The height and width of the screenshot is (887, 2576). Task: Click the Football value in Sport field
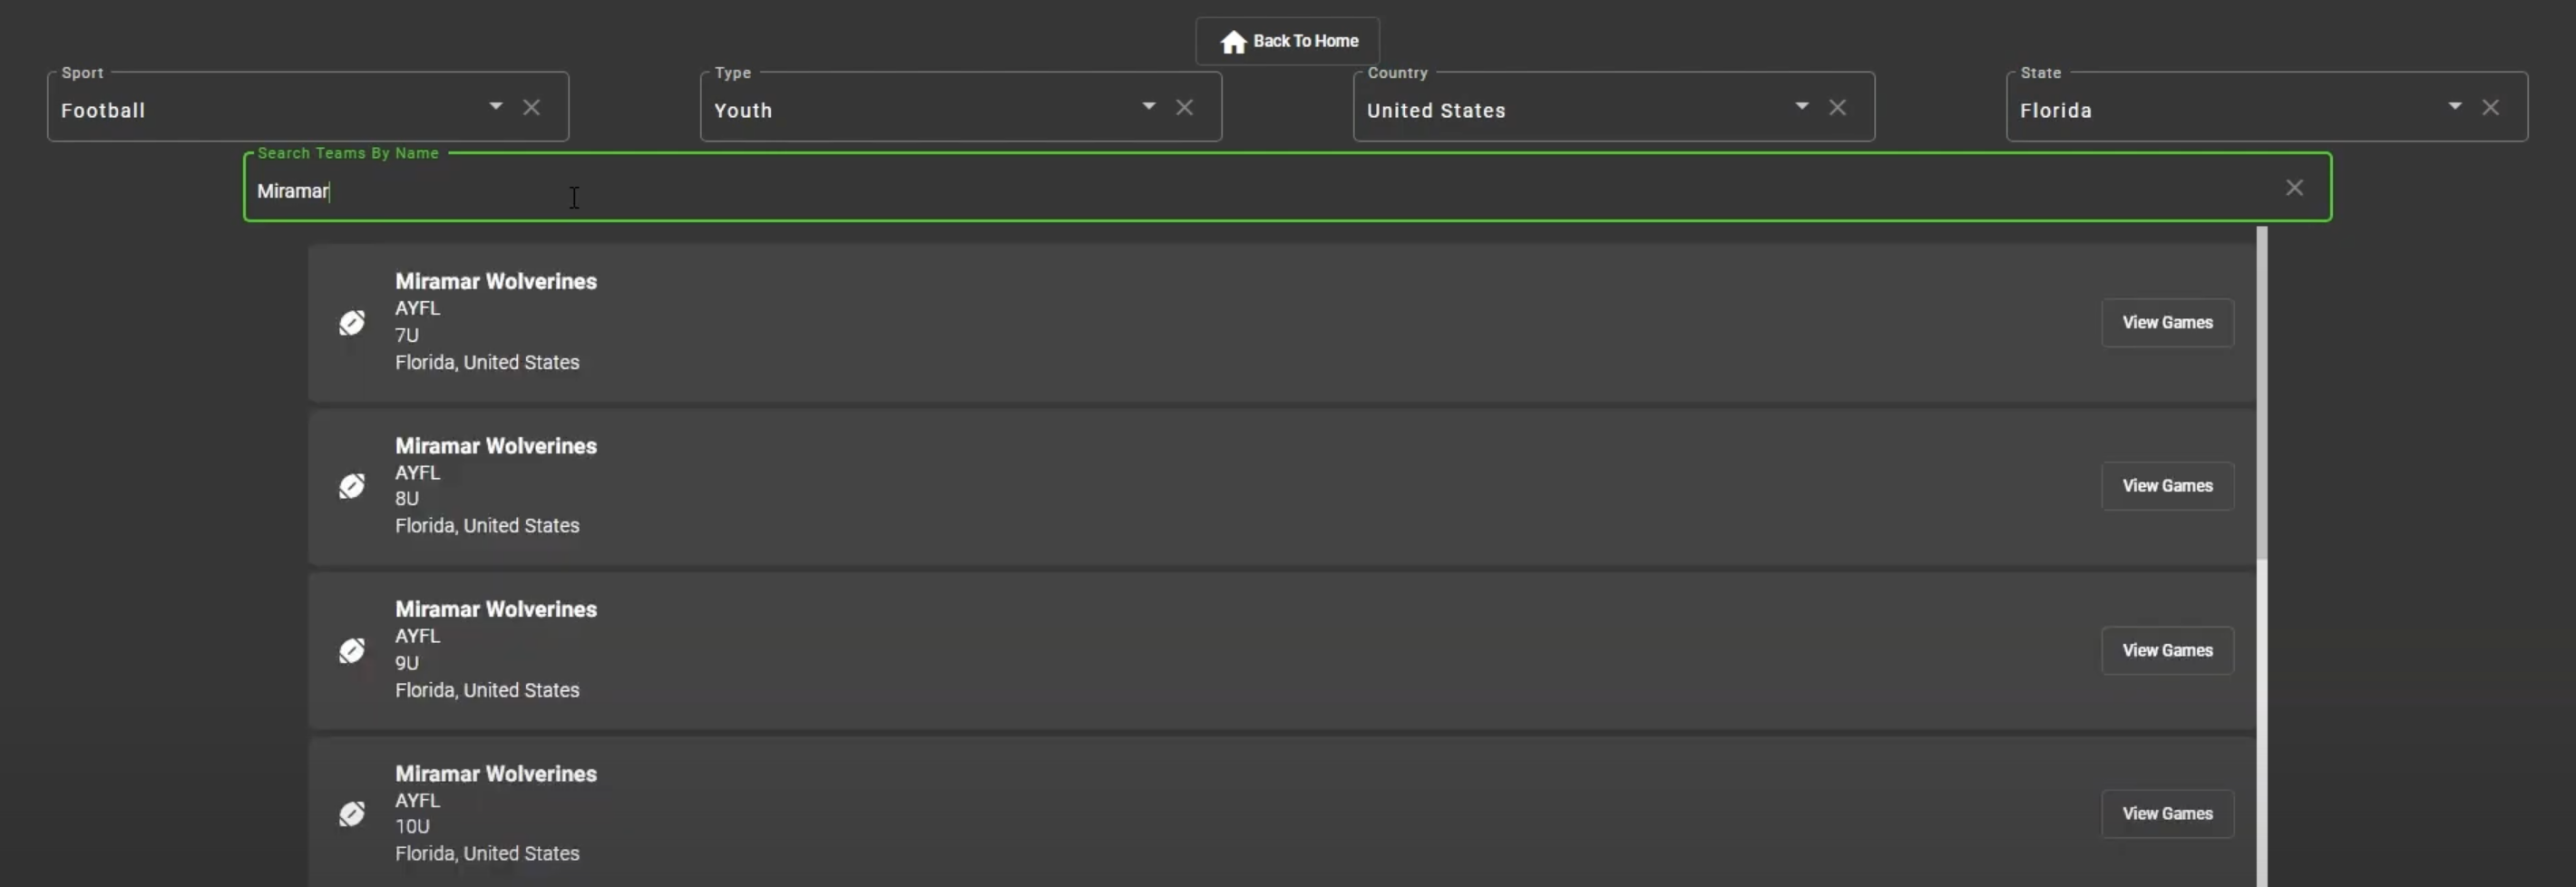(x=103, y=111)
